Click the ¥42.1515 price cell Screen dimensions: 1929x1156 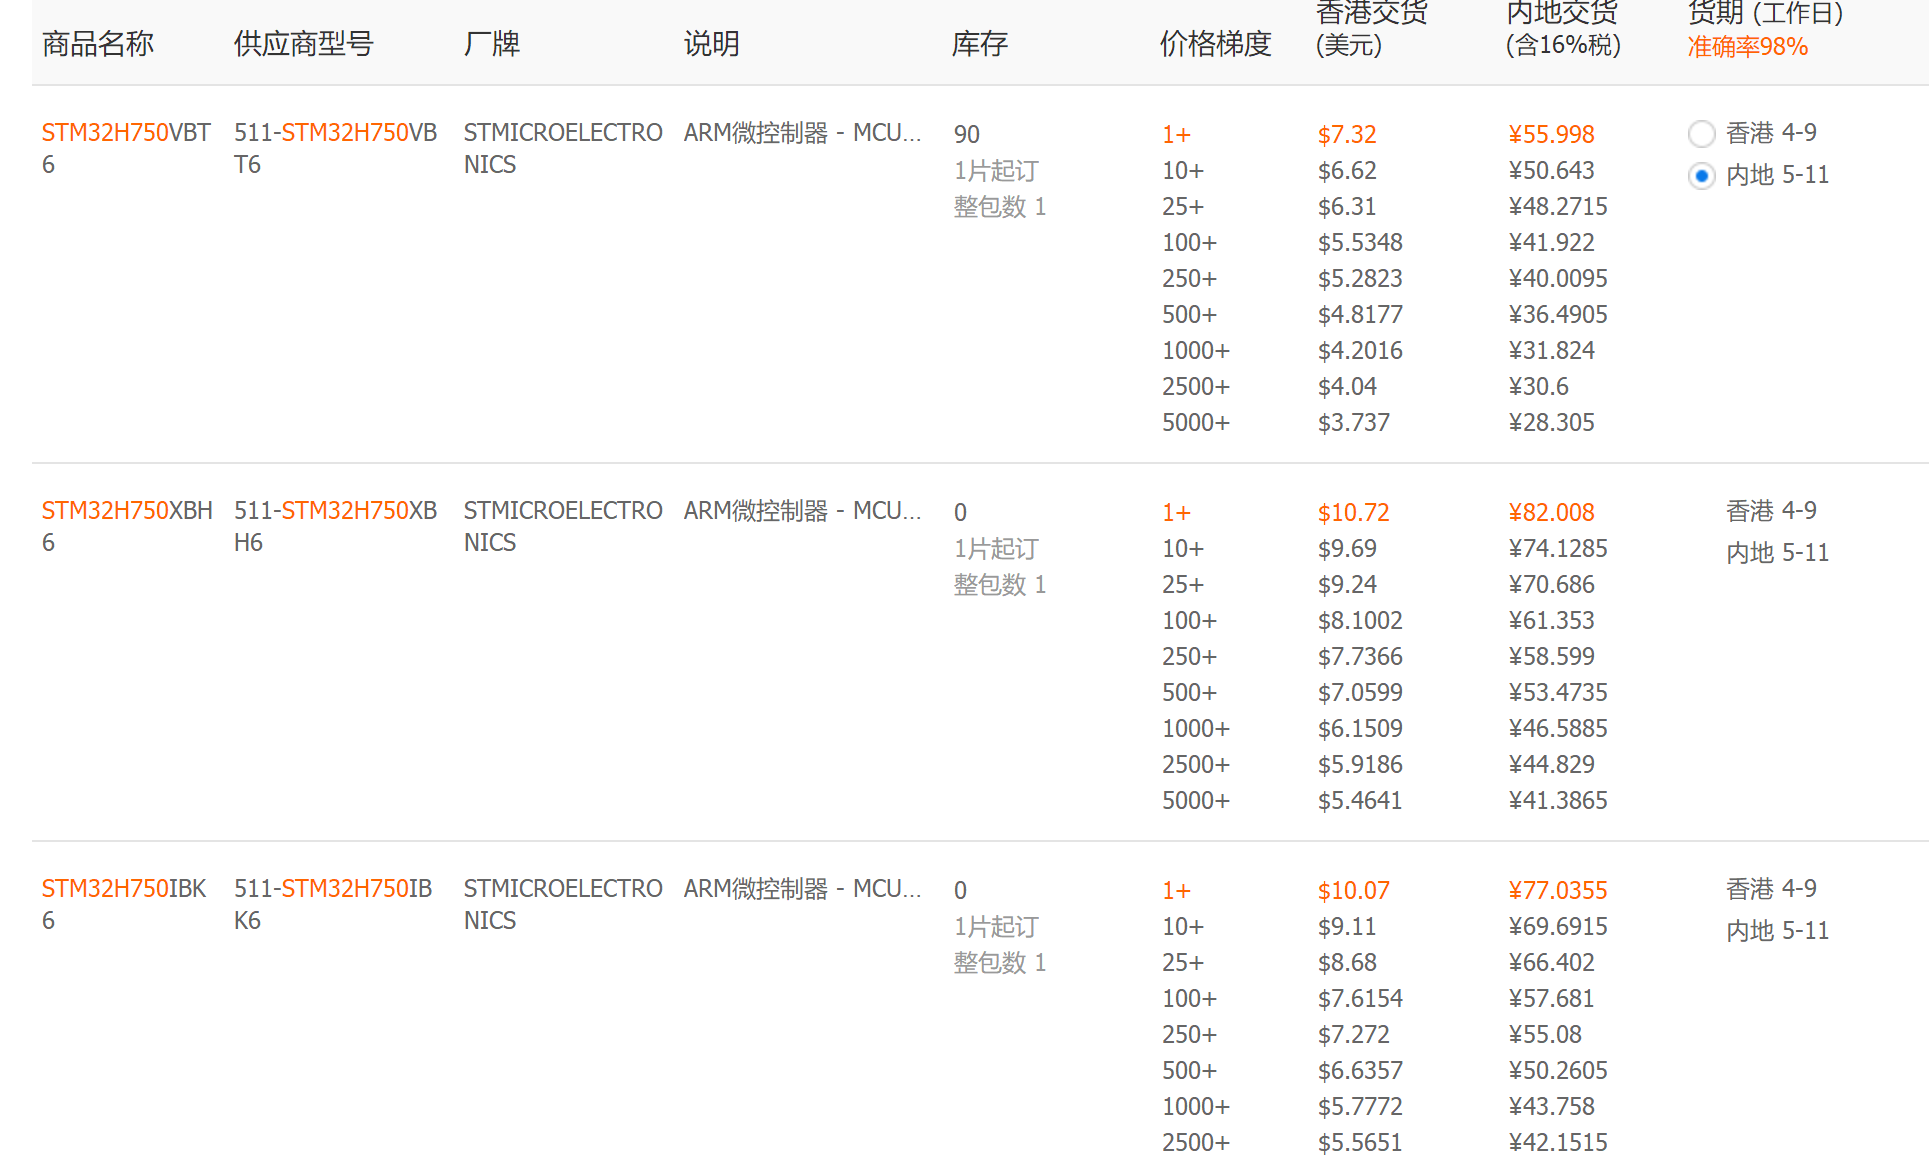click(1558, 1142)
